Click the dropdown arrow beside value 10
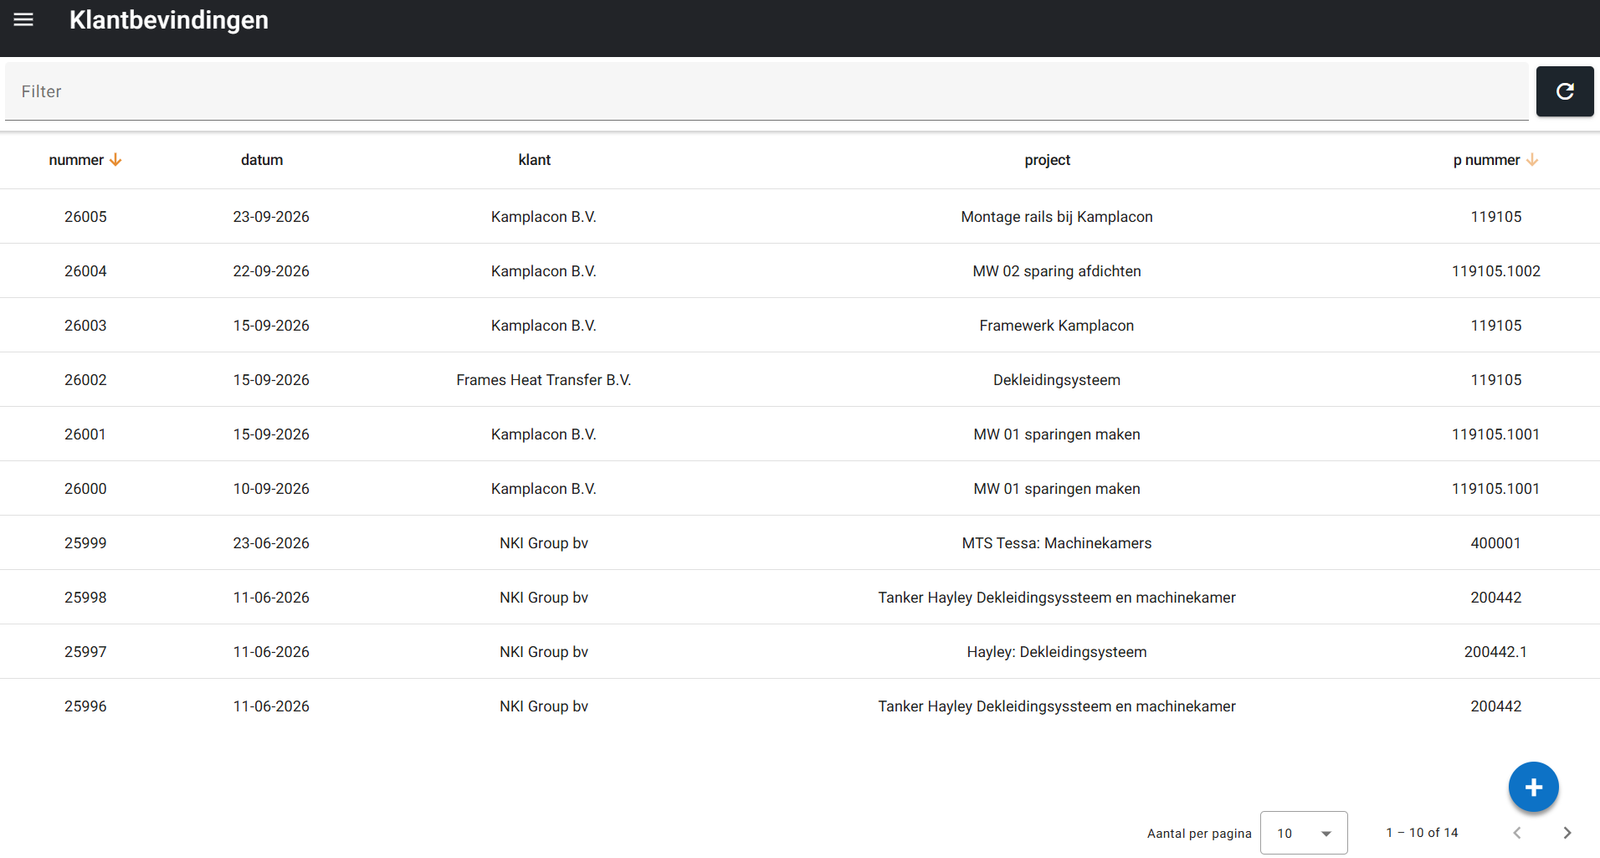1600x858 pixels. coord(1326,834)
